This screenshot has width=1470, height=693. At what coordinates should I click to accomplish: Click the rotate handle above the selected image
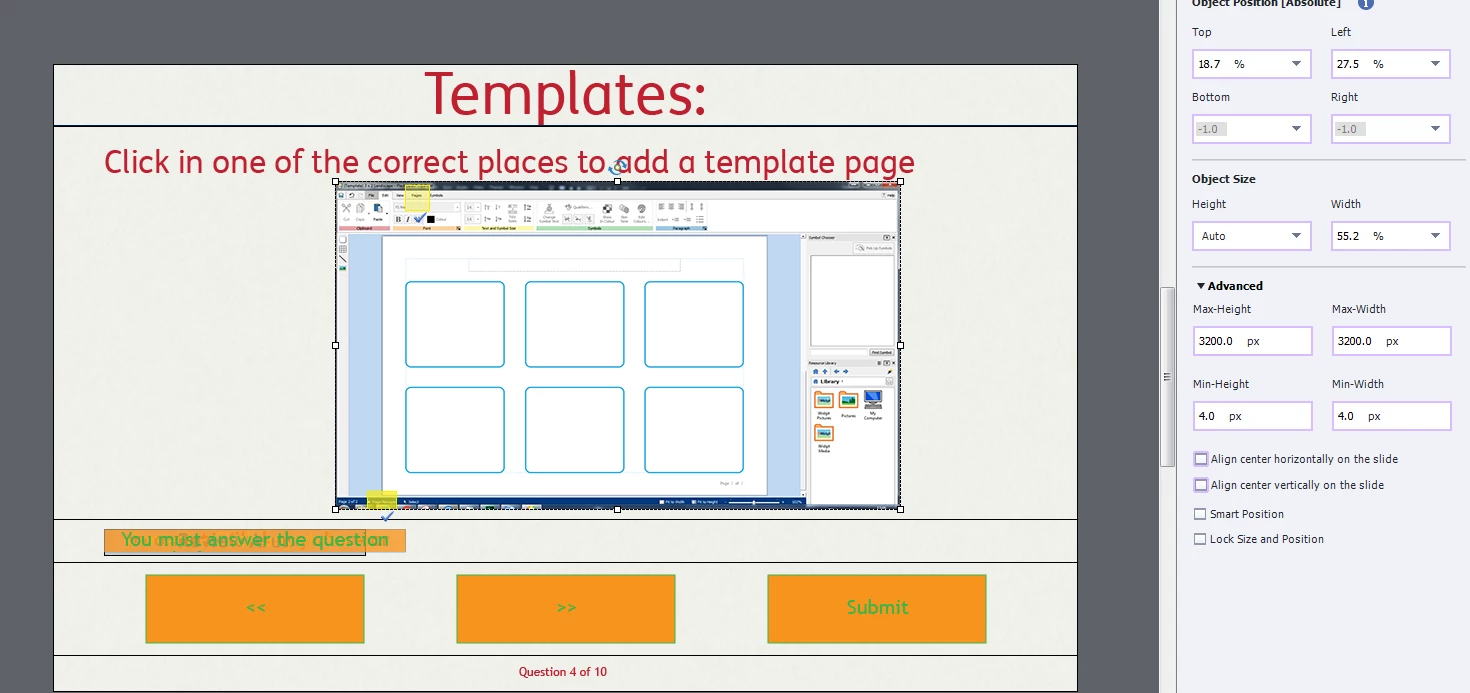tap(619, 167)
